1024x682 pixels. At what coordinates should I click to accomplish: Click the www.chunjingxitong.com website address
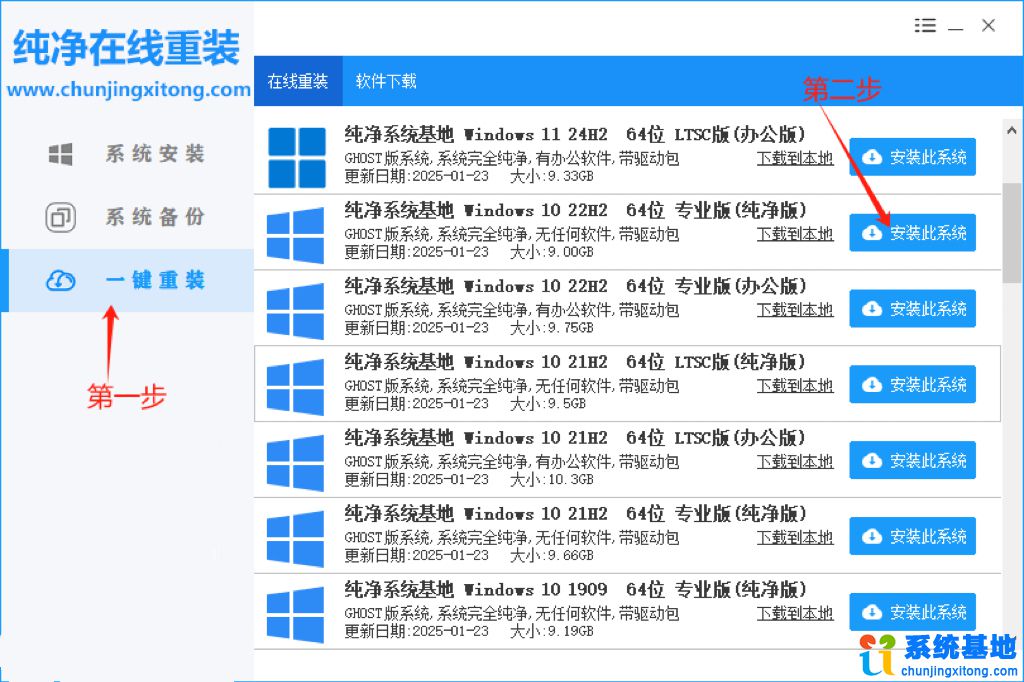(129, 89)
